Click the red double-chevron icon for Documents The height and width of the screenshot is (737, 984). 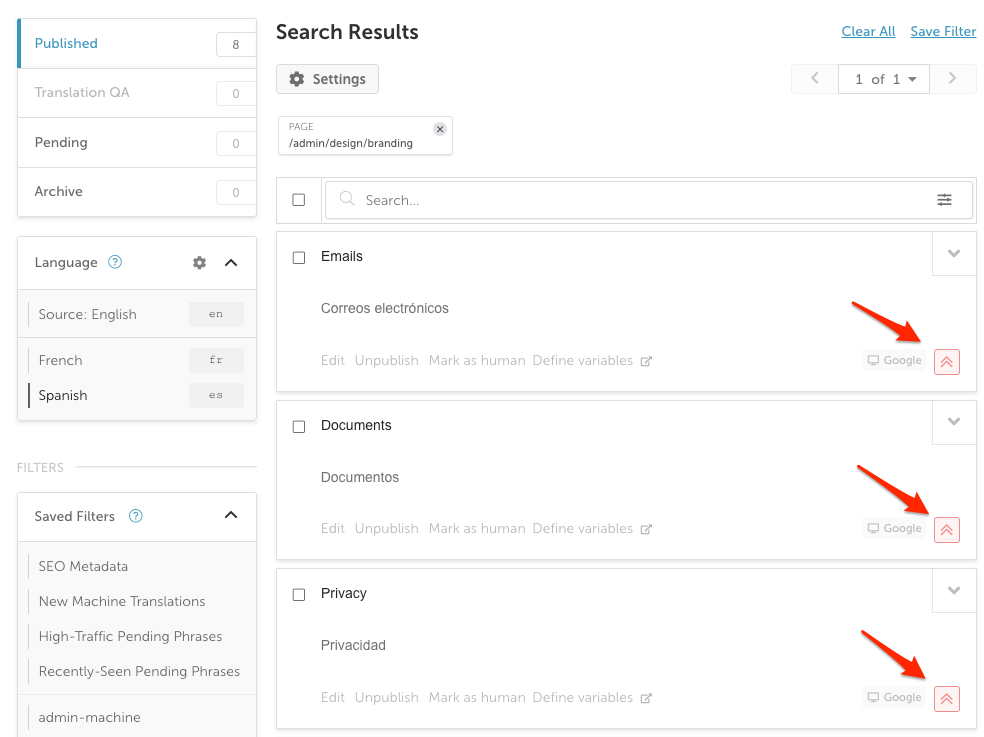tap(946, 530)
